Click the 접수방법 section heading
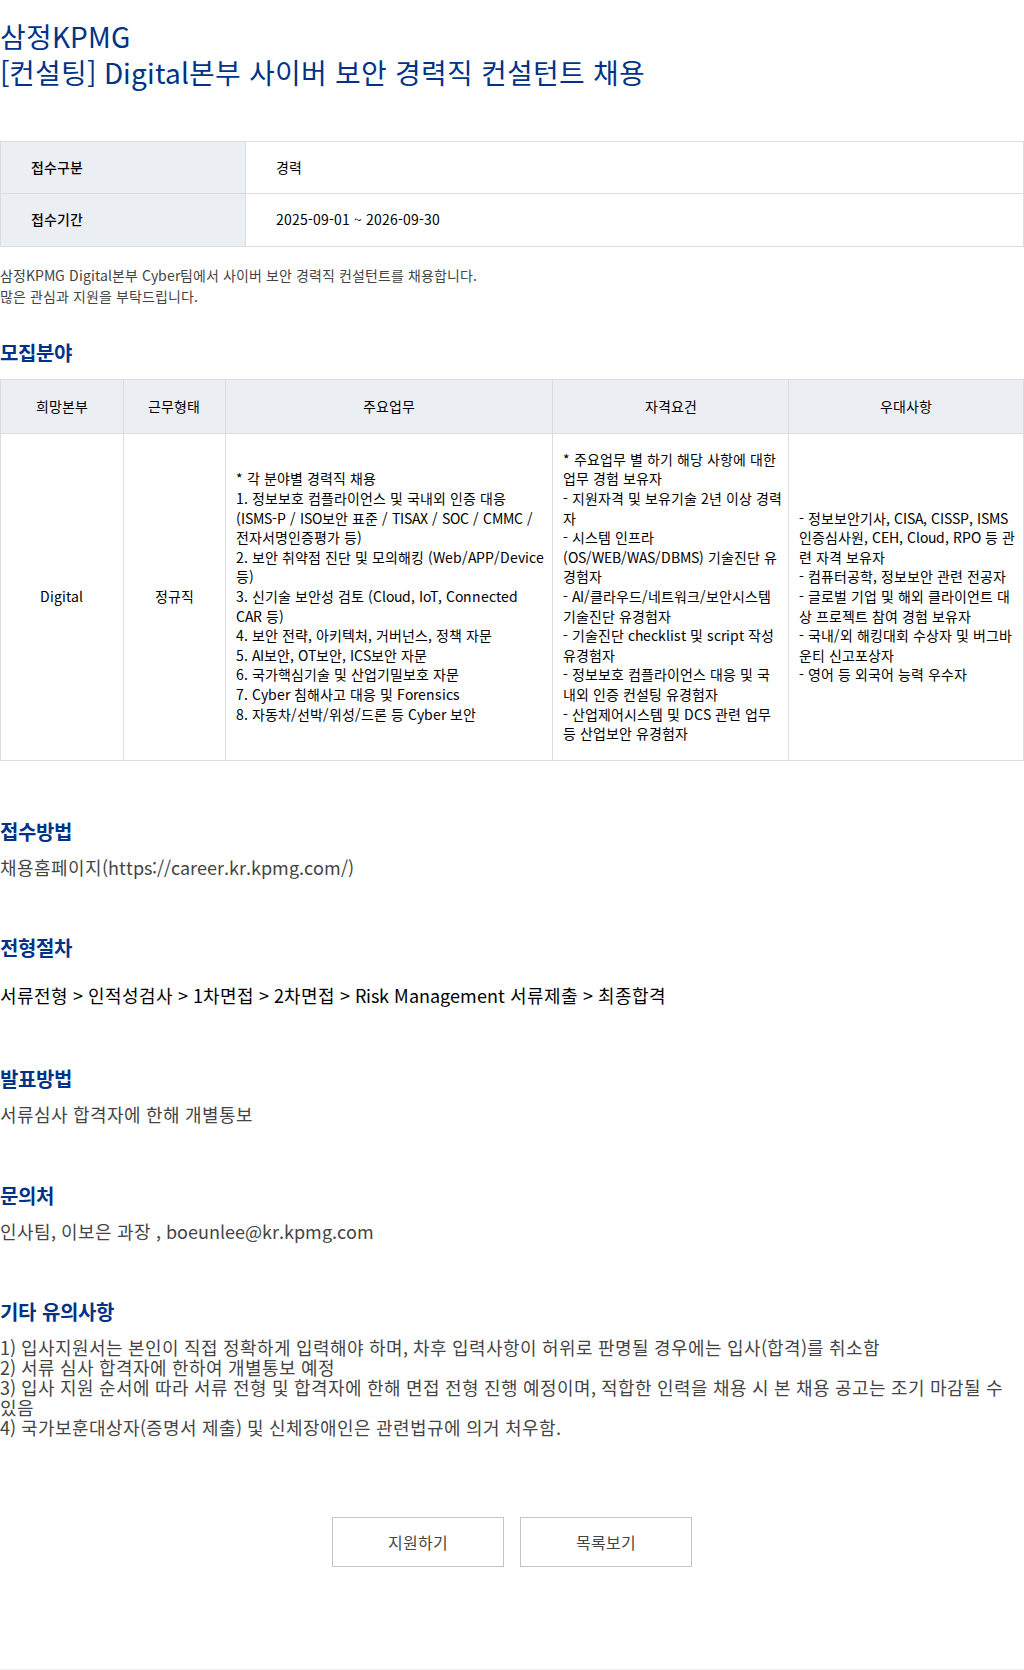This screenshot has height=1670, width=1024. [x=36, y=832]
